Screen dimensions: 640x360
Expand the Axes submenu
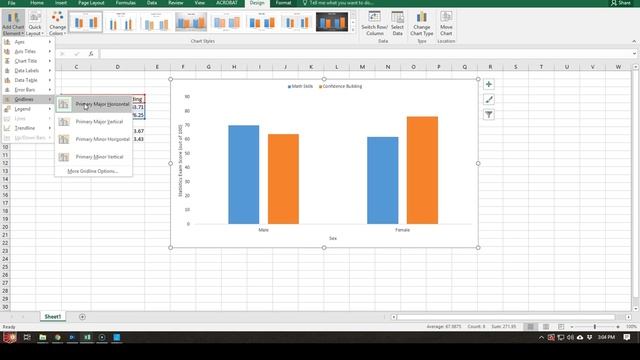[28, 42]
